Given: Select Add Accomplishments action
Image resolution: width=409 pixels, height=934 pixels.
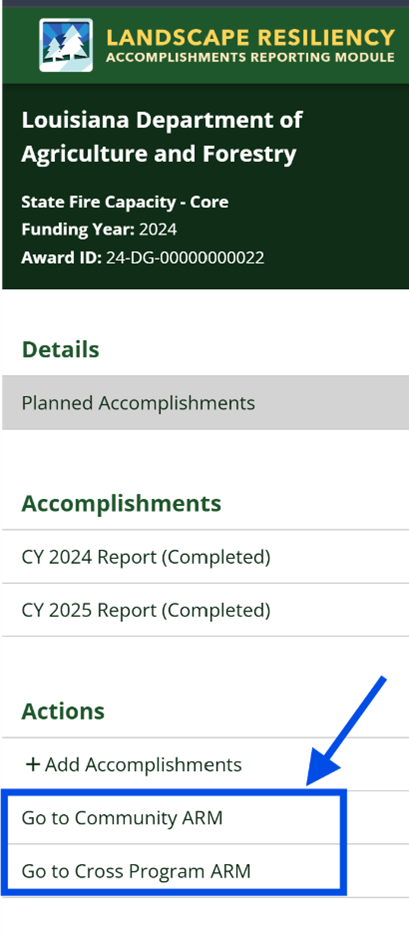Looking at the screenshot, I should click(205, 764).
